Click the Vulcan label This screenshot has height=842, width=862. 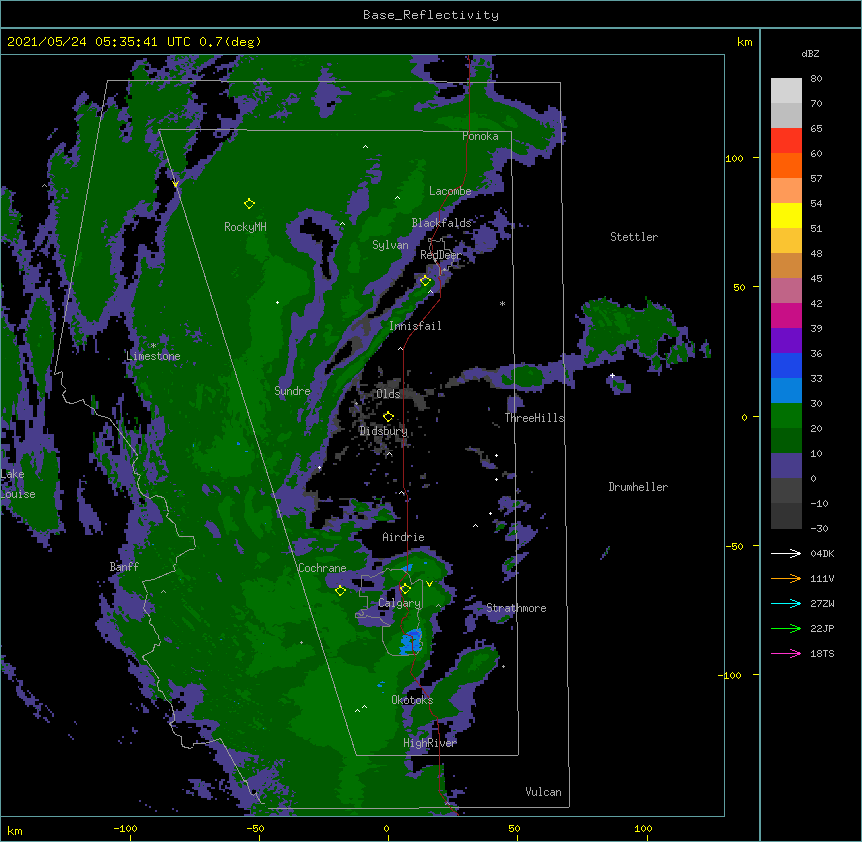coord(543,792)
